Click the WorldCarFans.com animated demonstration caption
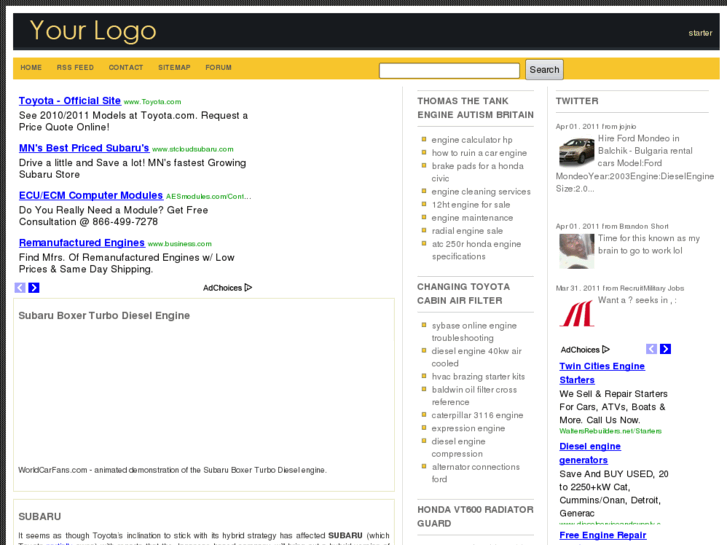 [172, 470]
